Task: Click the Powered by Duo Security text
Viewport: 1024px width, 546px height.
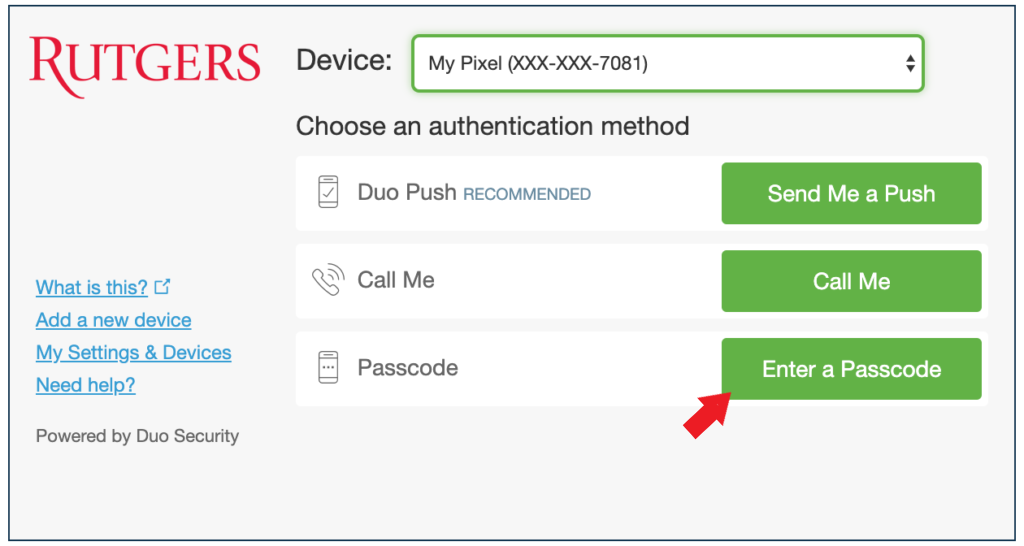Action: [137, 436]
